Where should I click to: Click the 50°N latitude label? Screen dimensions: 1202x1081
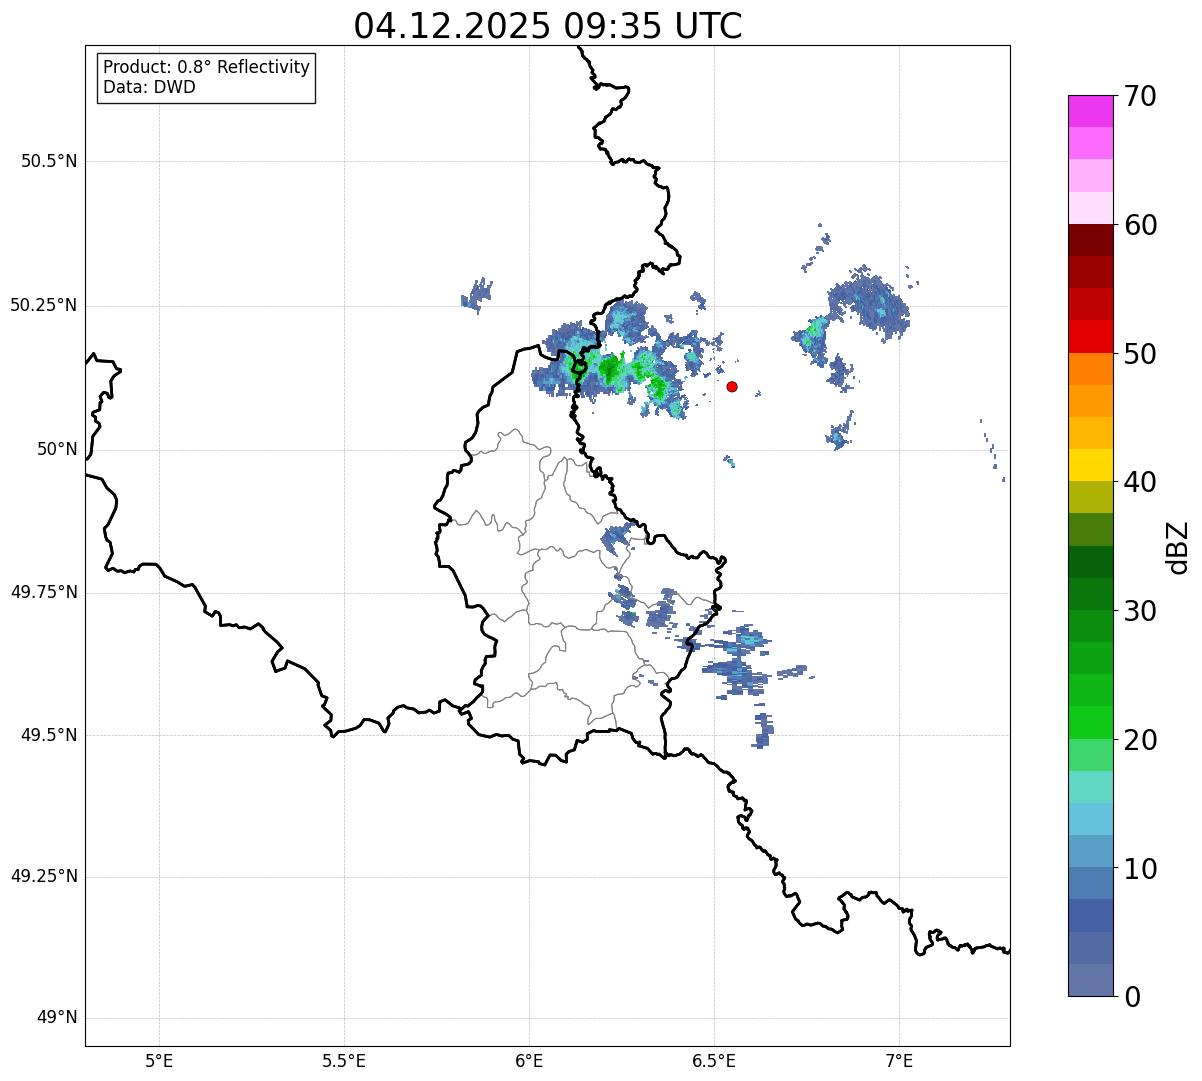click(57, 449)
